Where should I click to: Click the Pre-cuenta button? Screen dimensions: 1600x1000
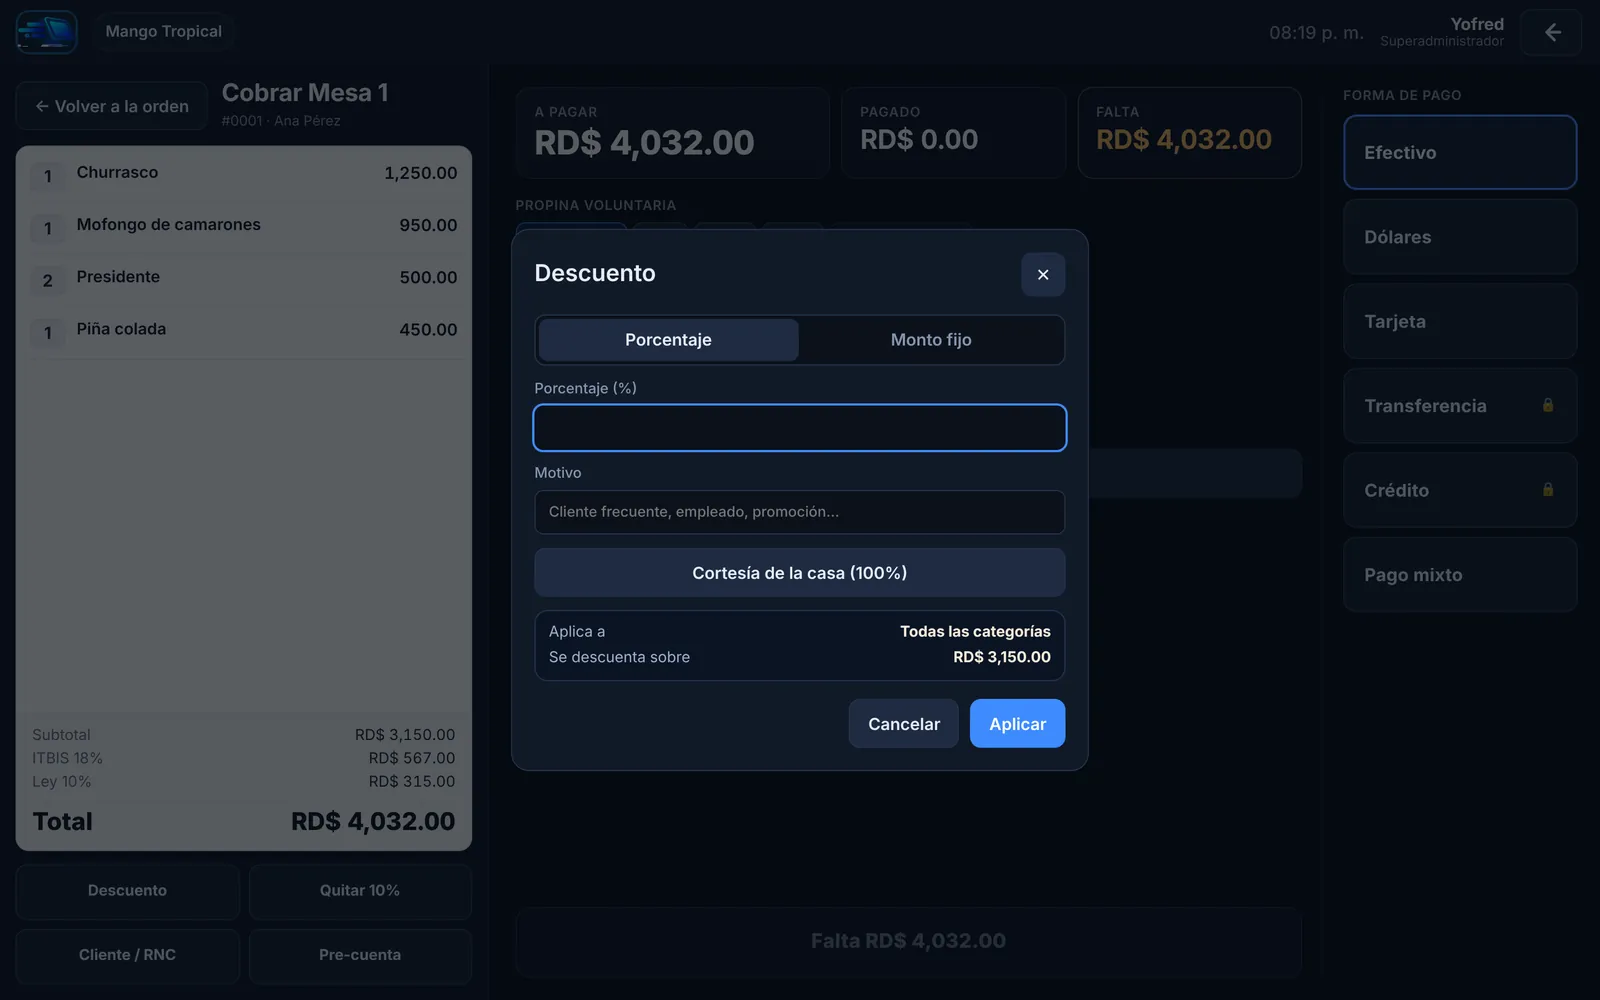[360, 955]
